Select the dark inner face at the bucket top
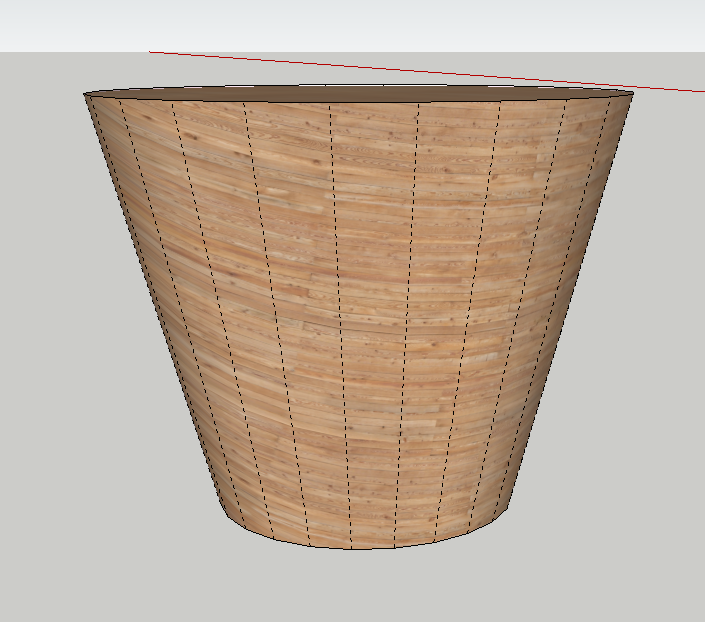This screenshot has width=705, height=622. coord(360,94)
